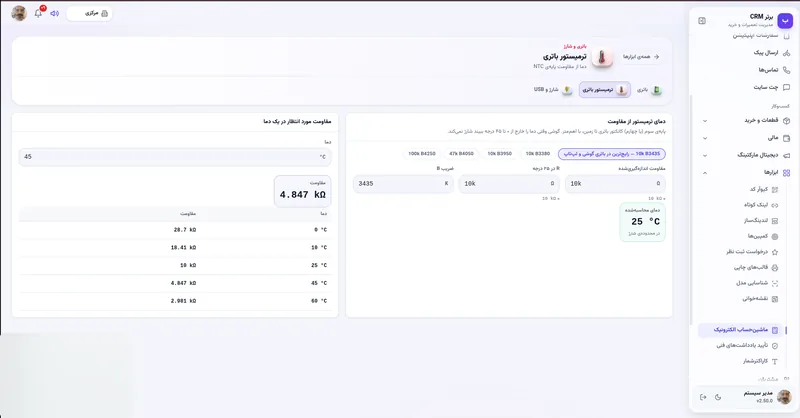Image resolution: width=800 pixels, height=418 pixels.
Task: Open کاراکترشمار character counter tool
Action: pyautogui.click(x=760, y=361)
